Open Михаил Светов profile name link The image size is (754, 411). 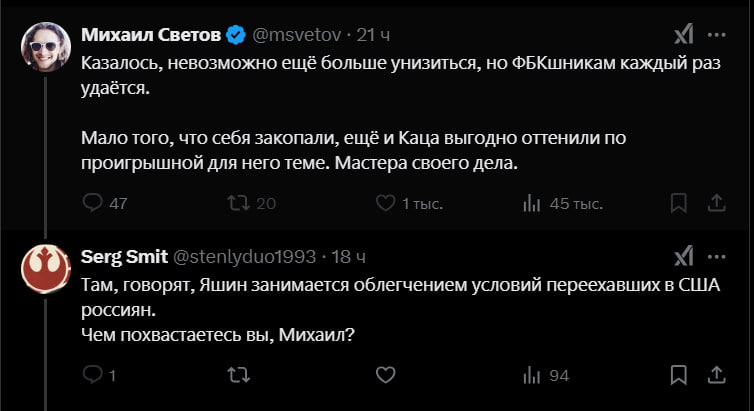click(150, 35)
